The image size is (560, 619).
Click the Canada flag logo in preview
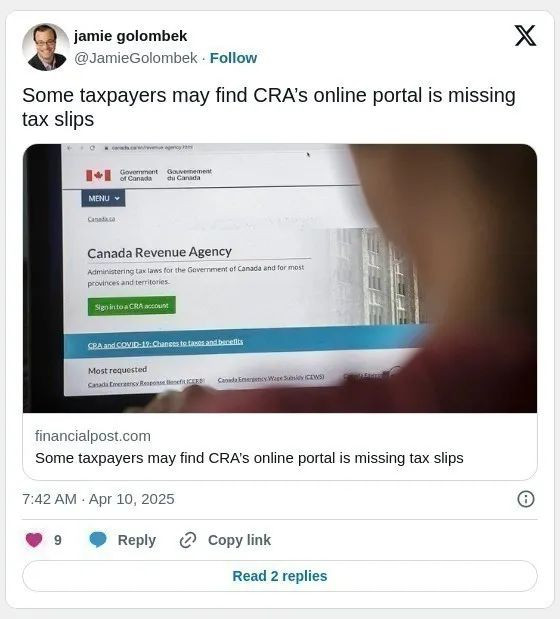point(98,175)
